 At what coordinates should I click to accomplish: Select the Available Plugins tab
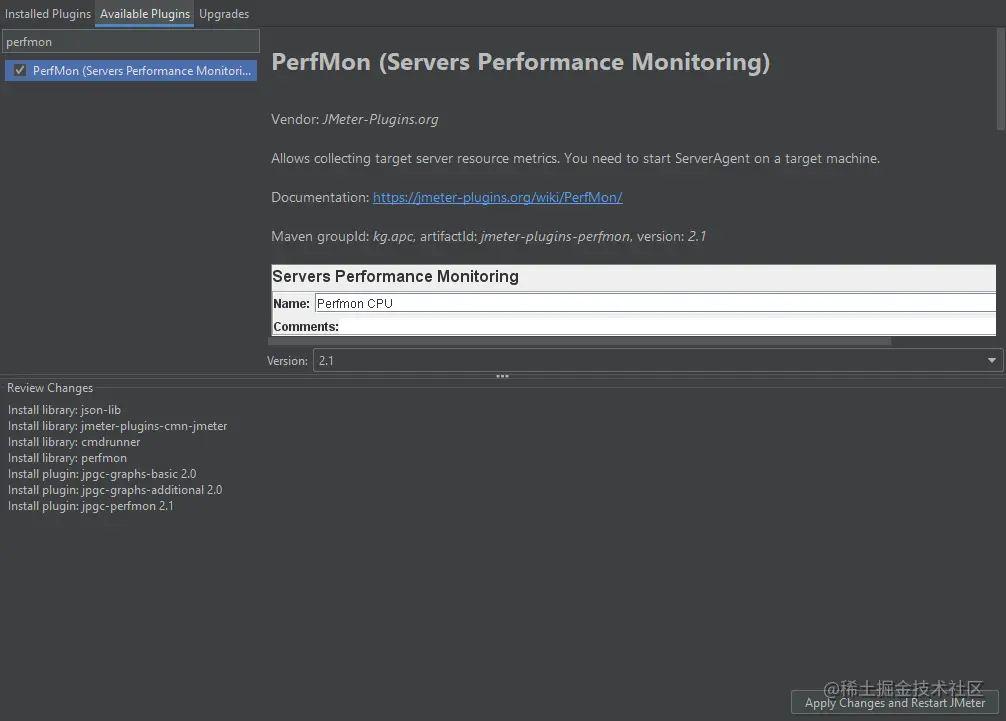tap(144, 13)
